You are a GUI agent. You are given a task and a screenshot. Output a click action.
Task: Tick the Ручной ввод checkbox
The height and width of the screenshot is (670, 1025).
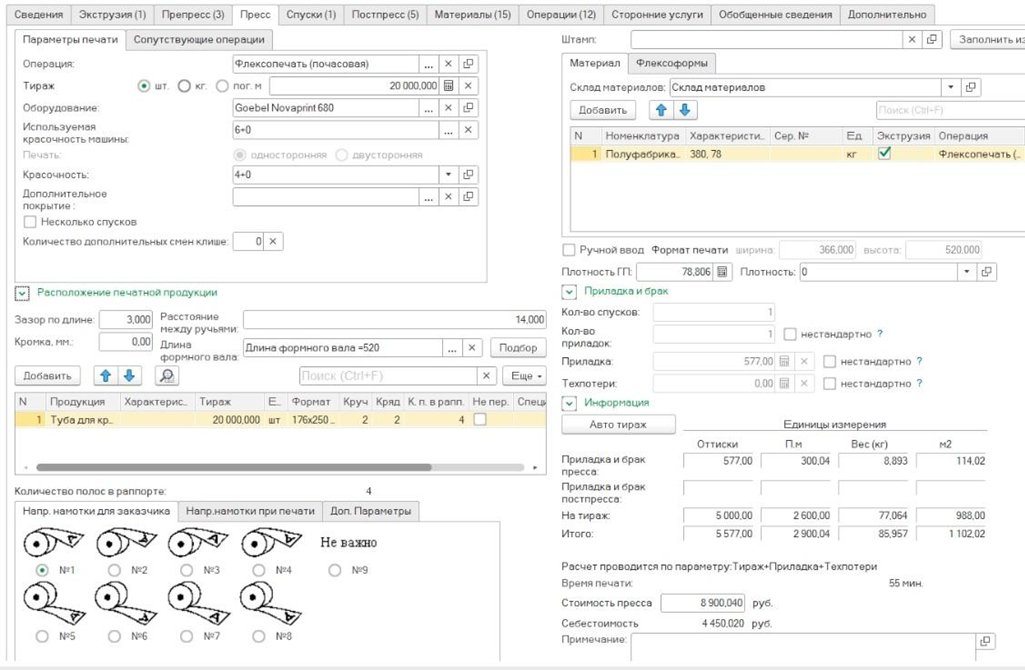(569, 250)
